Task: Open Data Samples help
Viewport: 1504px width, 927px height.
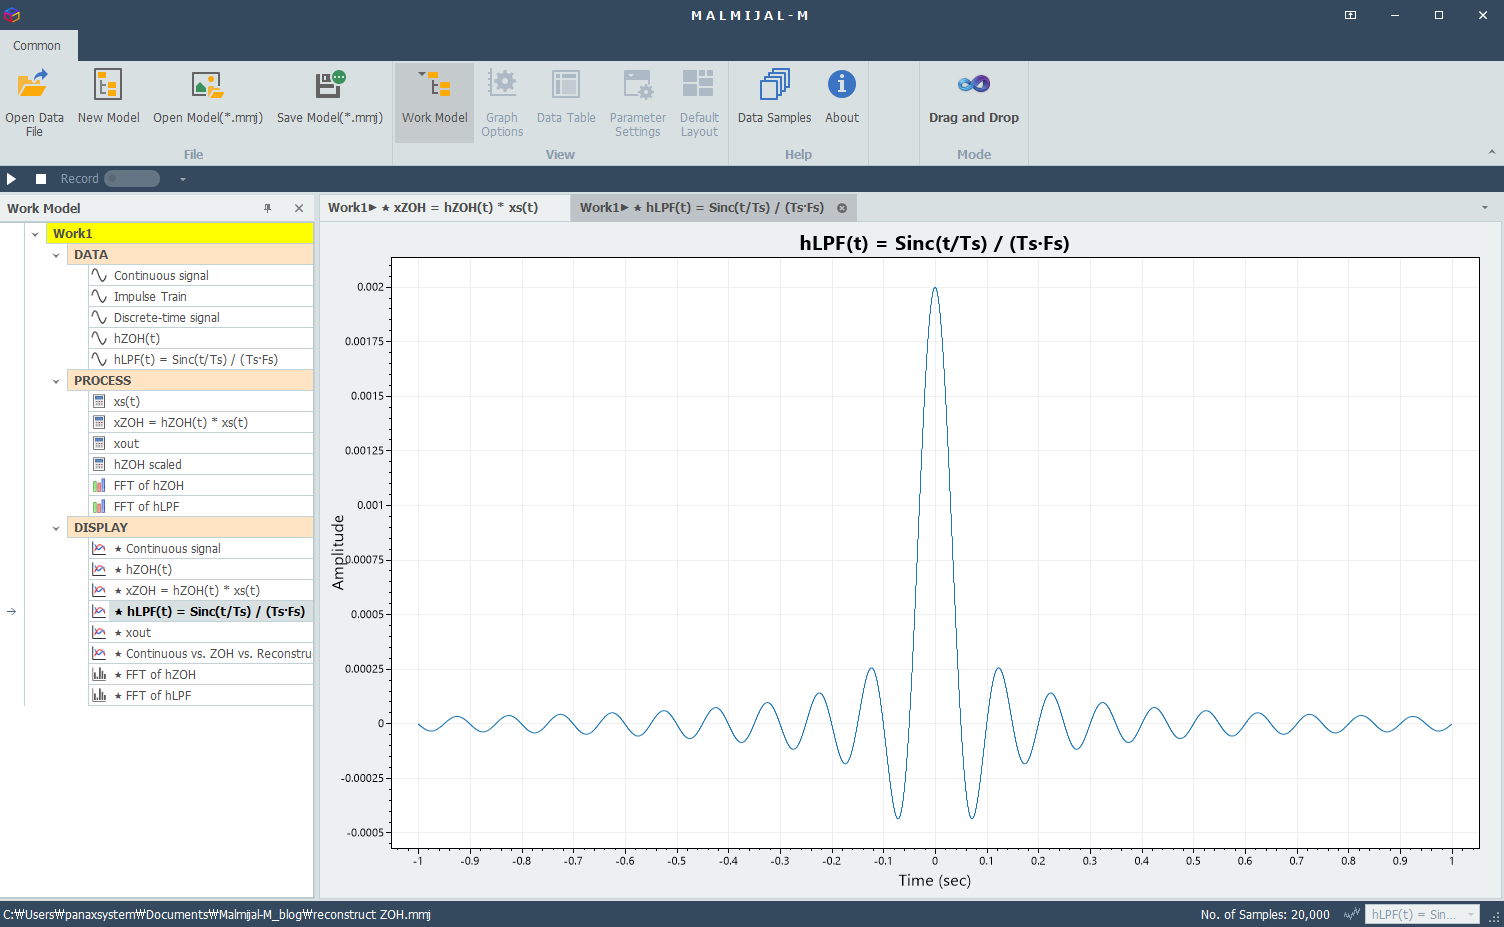Action: coord(774,98)
